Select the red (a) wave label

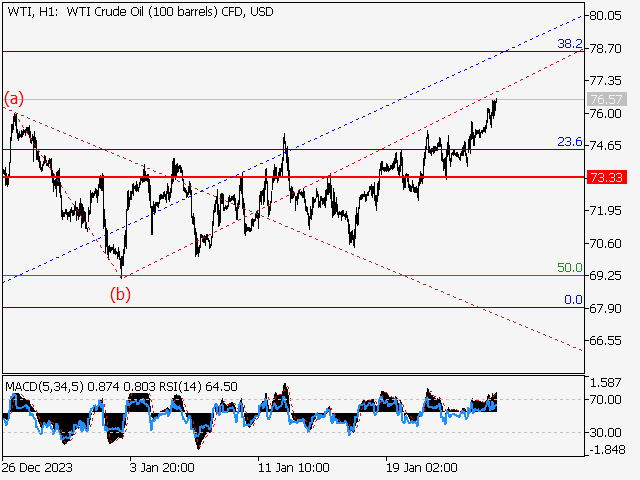click(14, 98)
